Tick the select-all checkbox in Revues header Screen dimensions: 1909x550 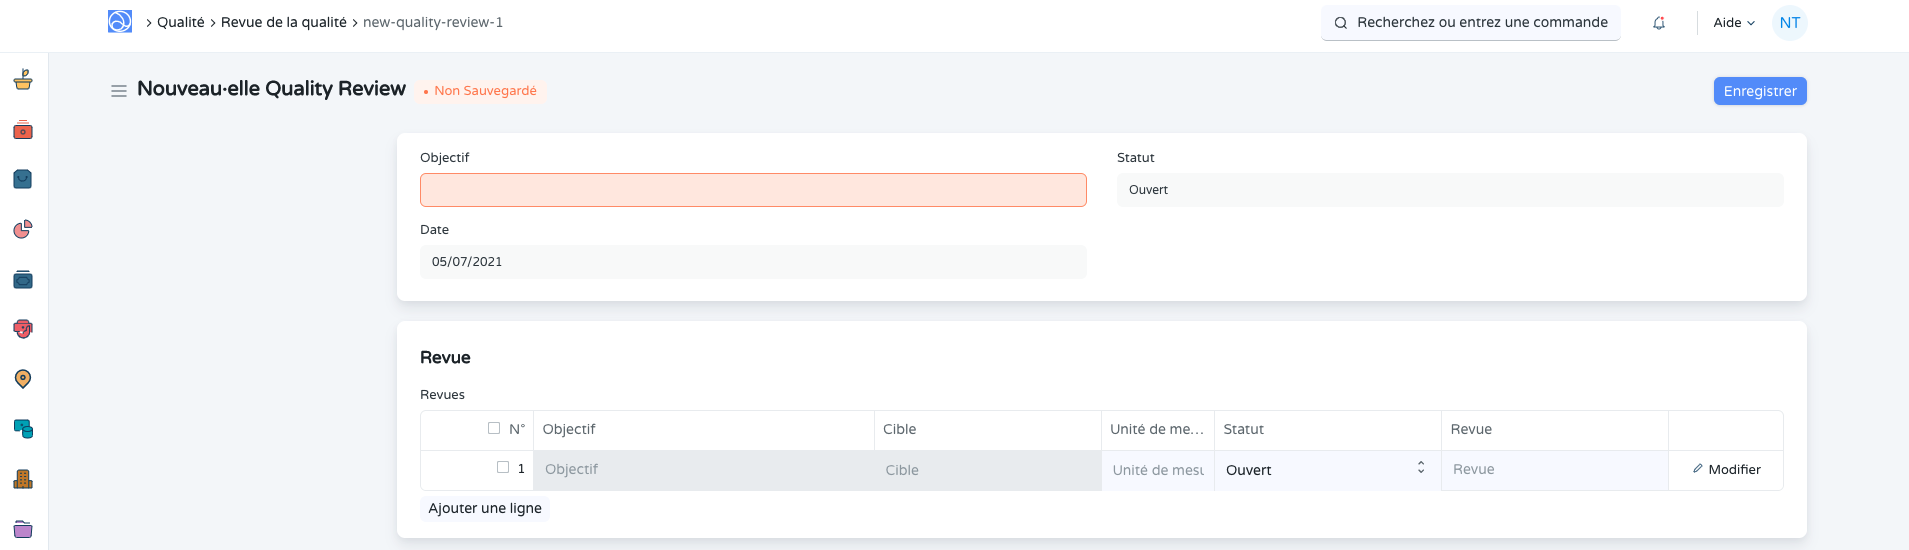click(x=494, y=428)
